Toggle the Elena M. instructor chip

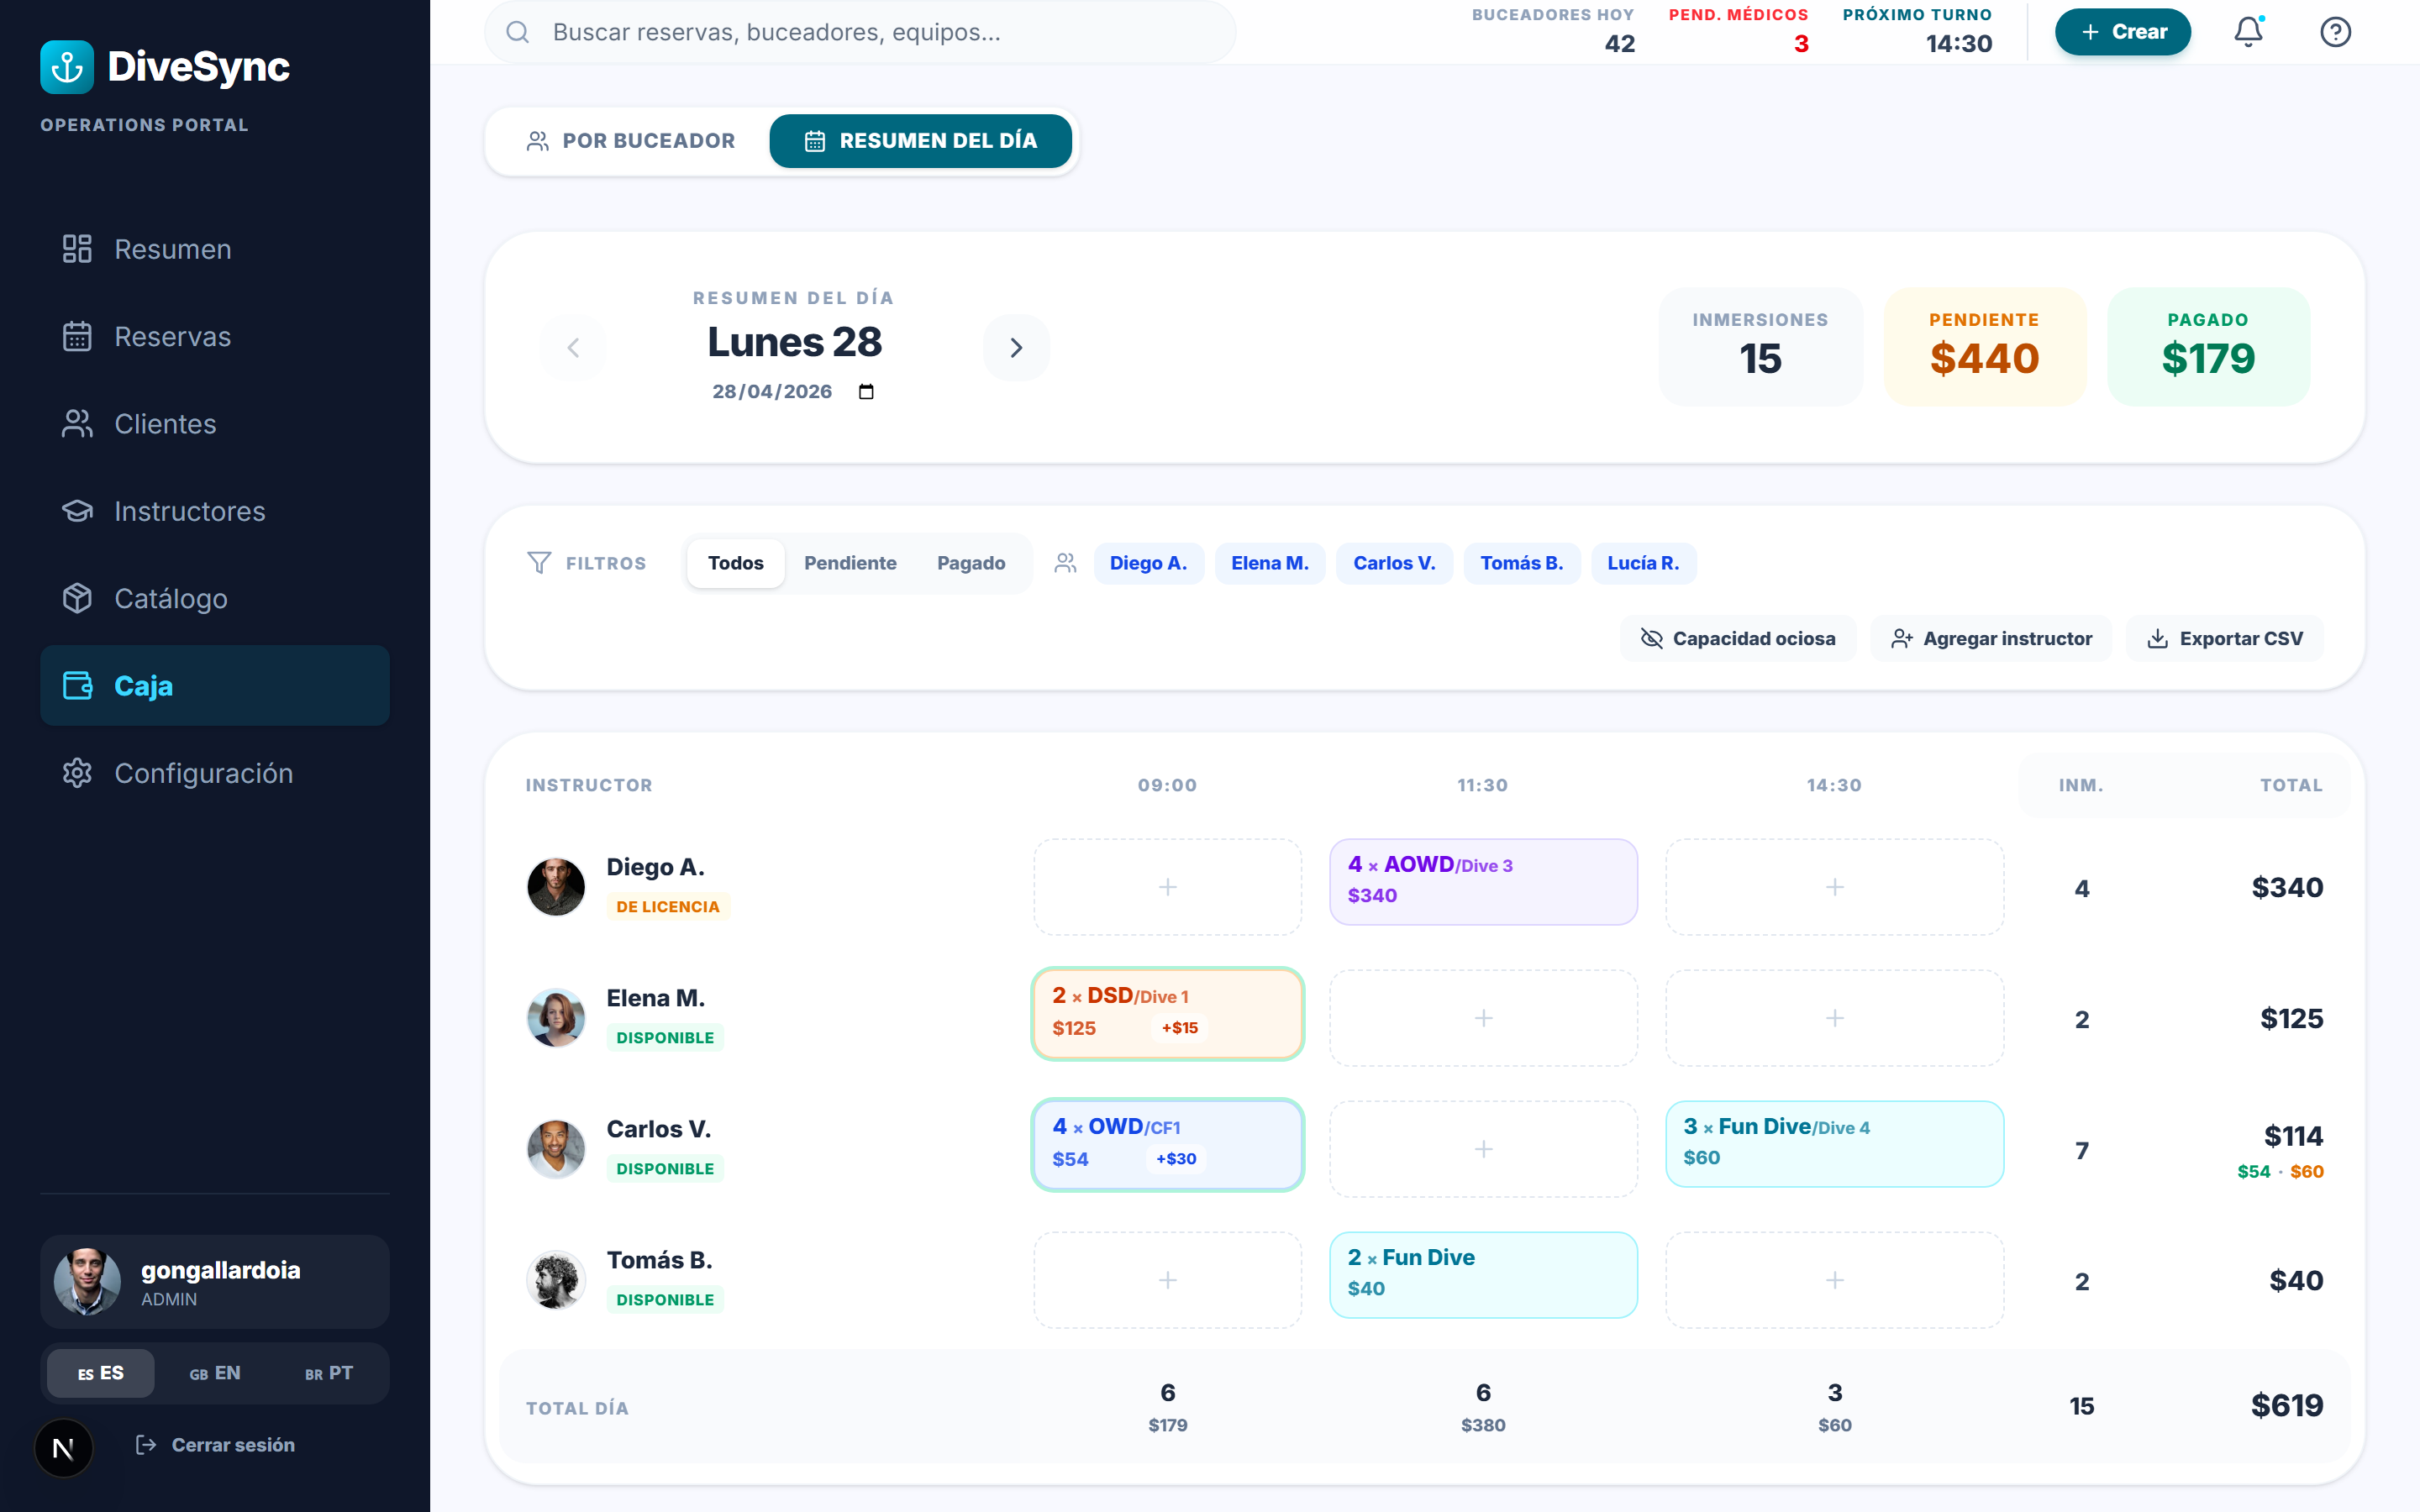pos(1269,563)
